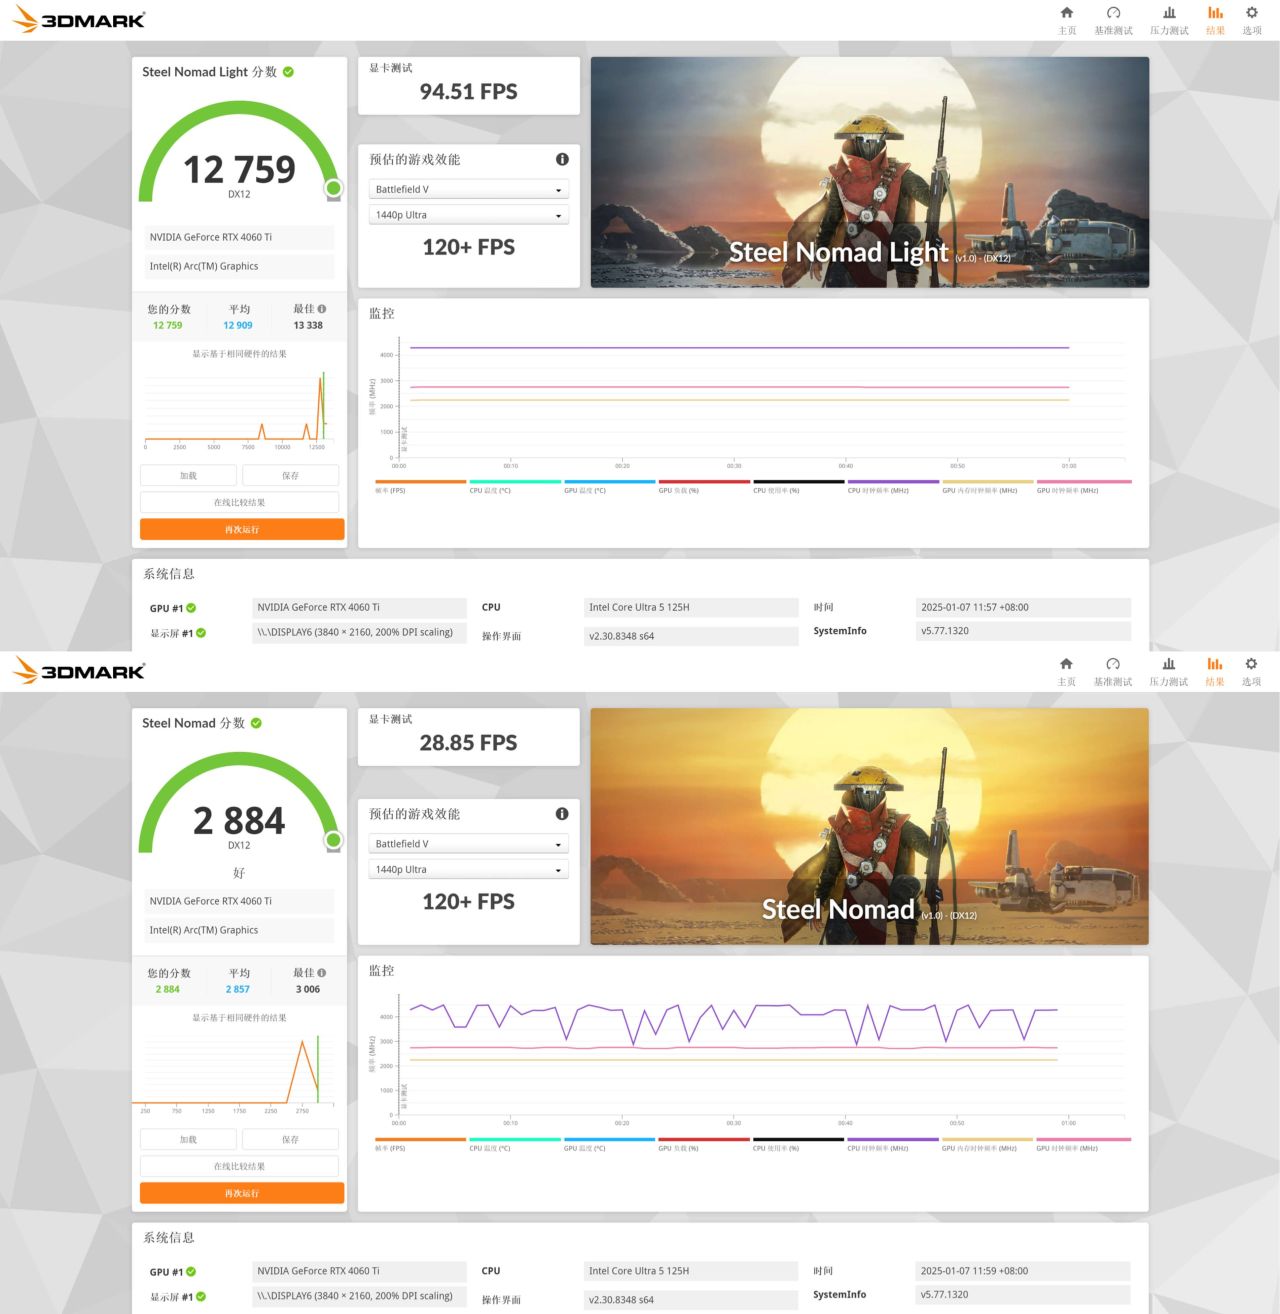Click the 3DMark logo above the 2 884 score

tap(79, 670)
